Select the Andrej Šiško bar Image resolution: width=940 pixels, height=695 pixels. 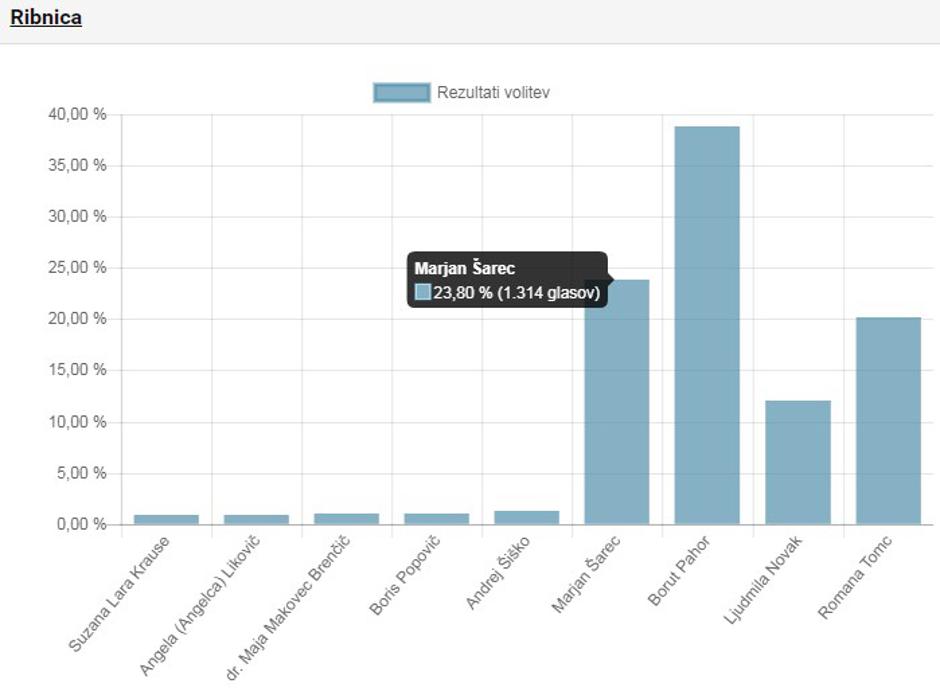click(527, 517)
